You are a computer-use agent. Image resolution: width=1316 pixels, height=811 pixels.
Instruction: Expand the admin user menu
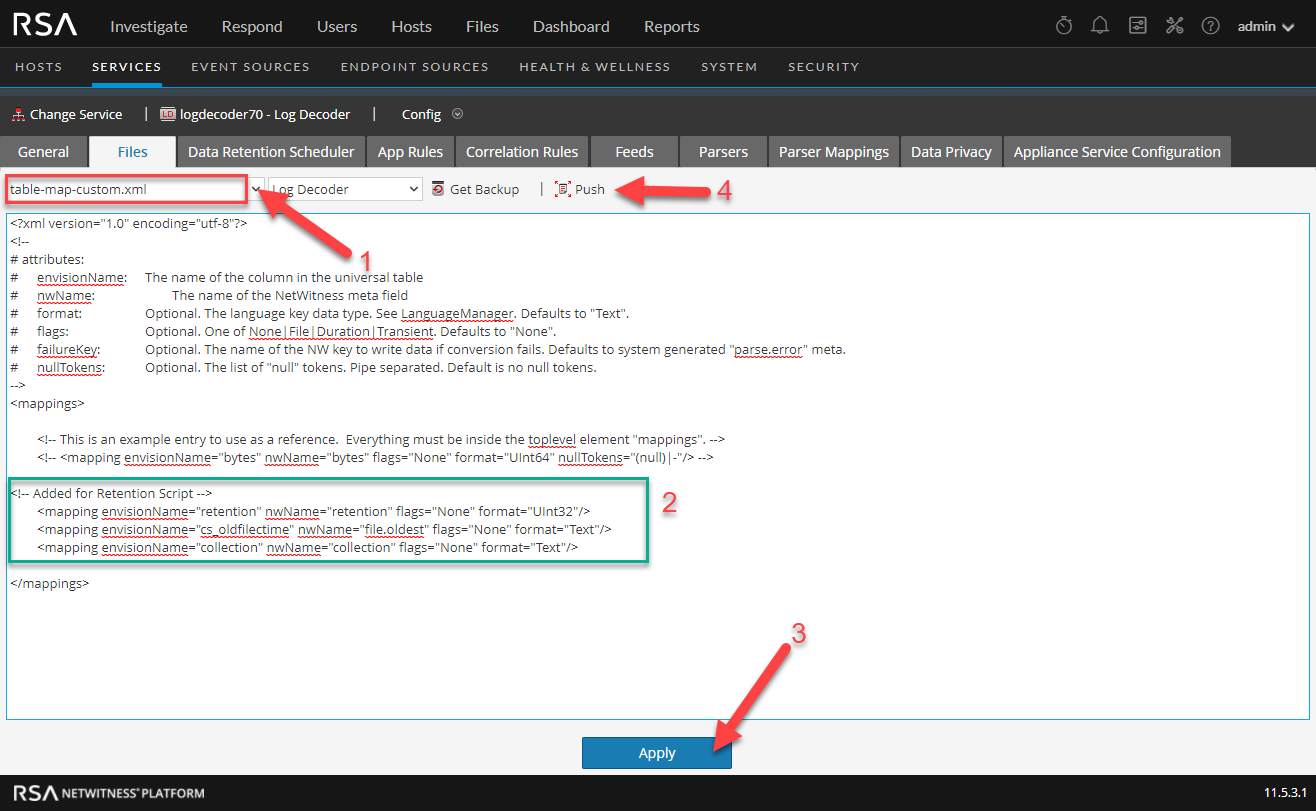1265,26
